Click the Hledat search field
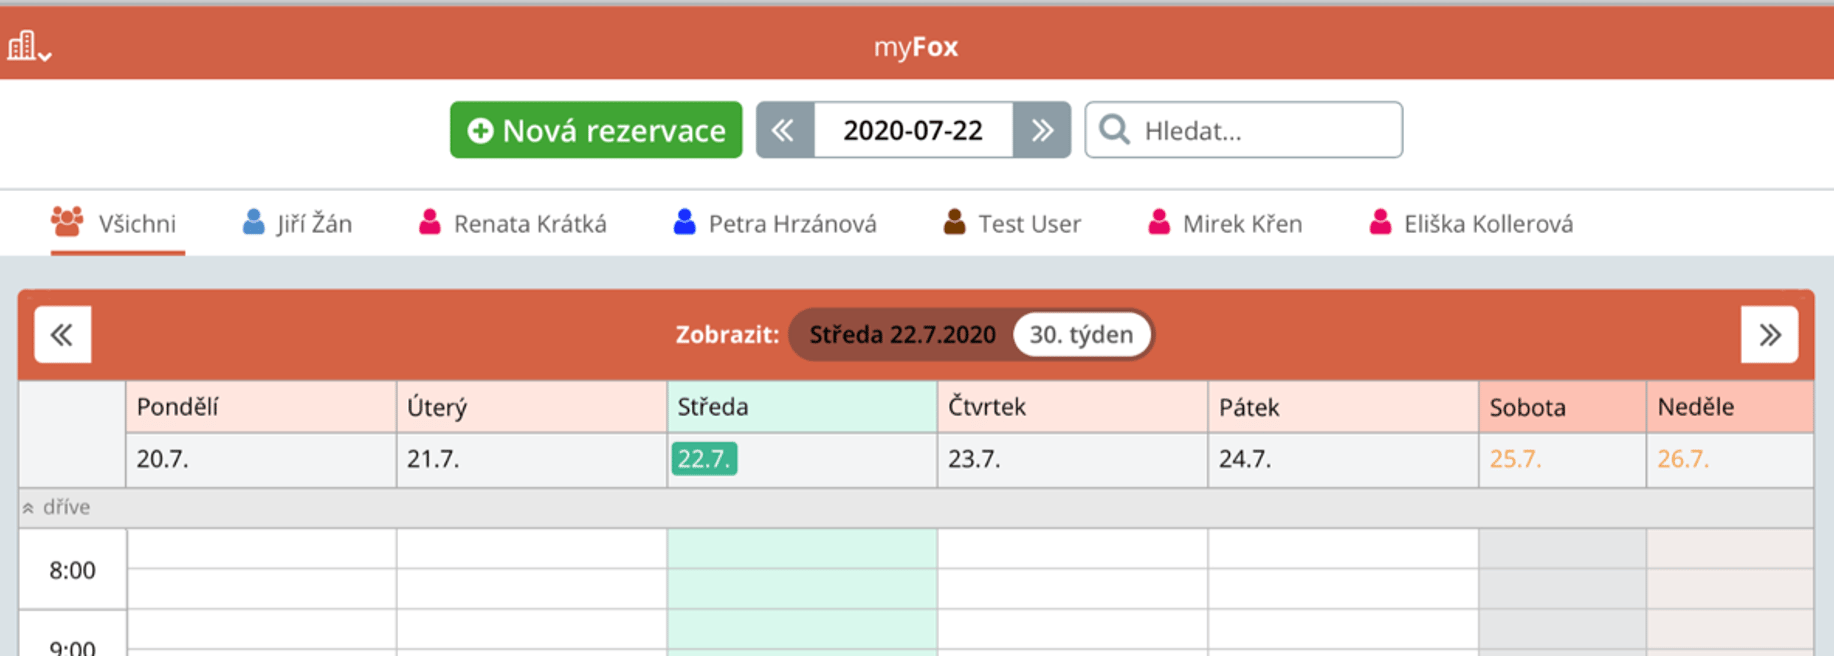1834x656 pixels. (1244, 130)
